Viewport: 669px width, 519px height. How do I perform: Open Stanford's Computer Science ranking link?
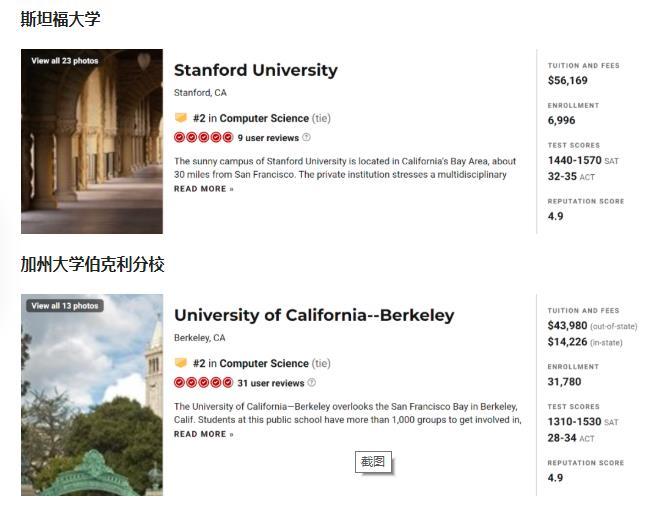point(264,118)
